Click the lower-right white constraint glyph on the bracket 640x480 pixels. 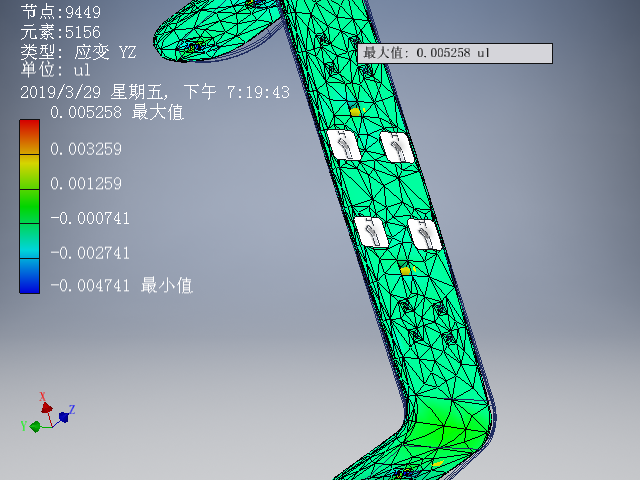[424, 234]
